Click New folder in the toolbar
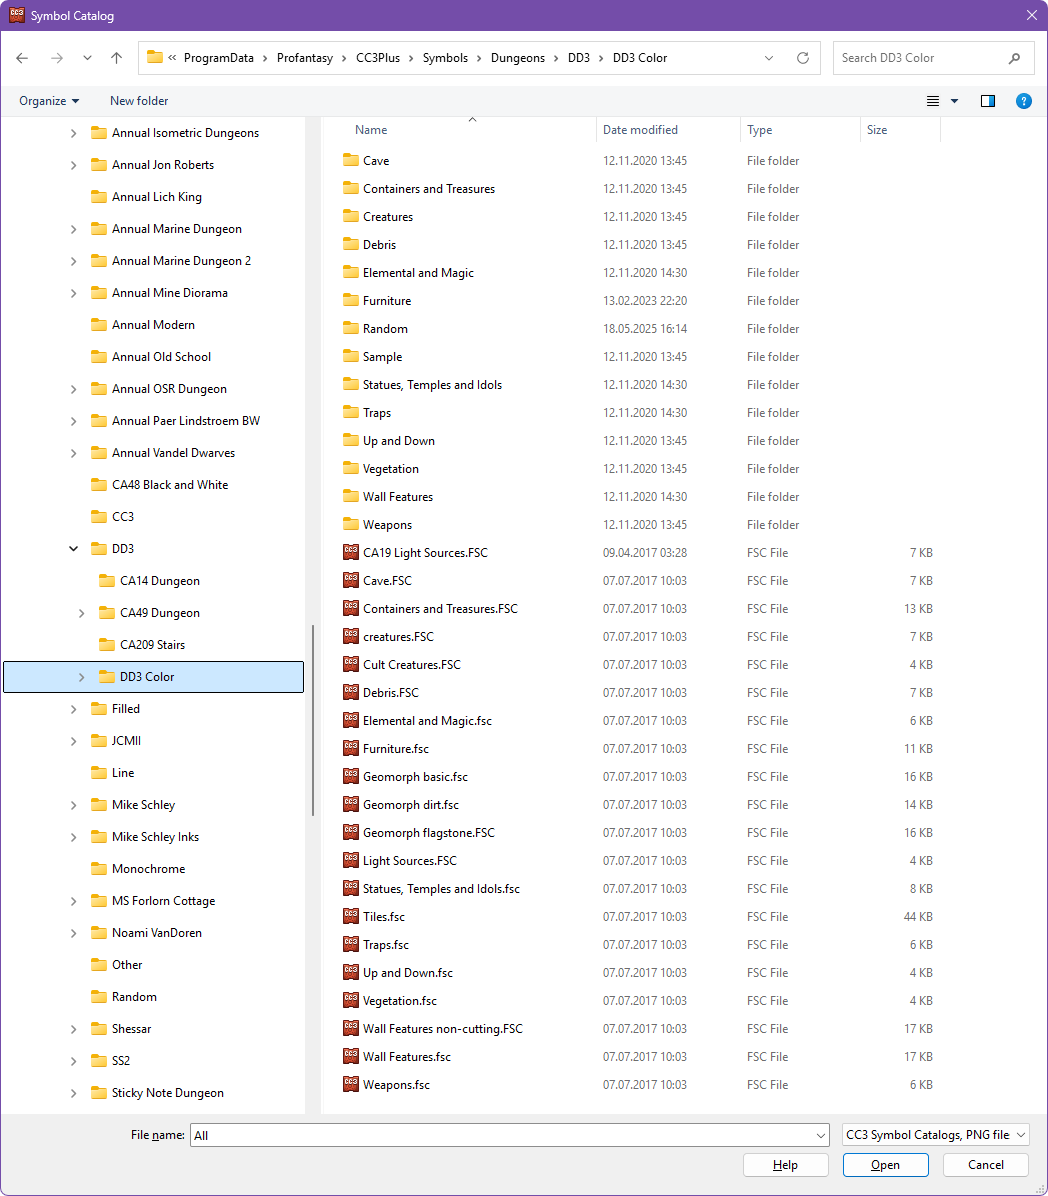The image size is (1048, 1196). coord(139,101)
